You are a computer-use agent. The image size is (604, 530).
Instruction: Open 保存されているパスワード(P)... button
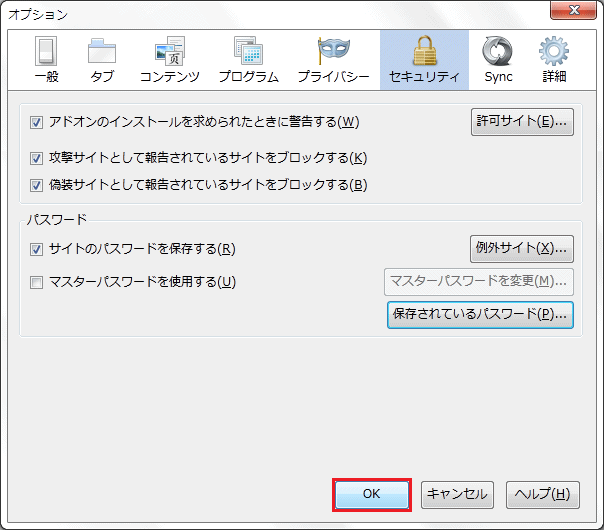pyautogui.click(x=480, y=315)
